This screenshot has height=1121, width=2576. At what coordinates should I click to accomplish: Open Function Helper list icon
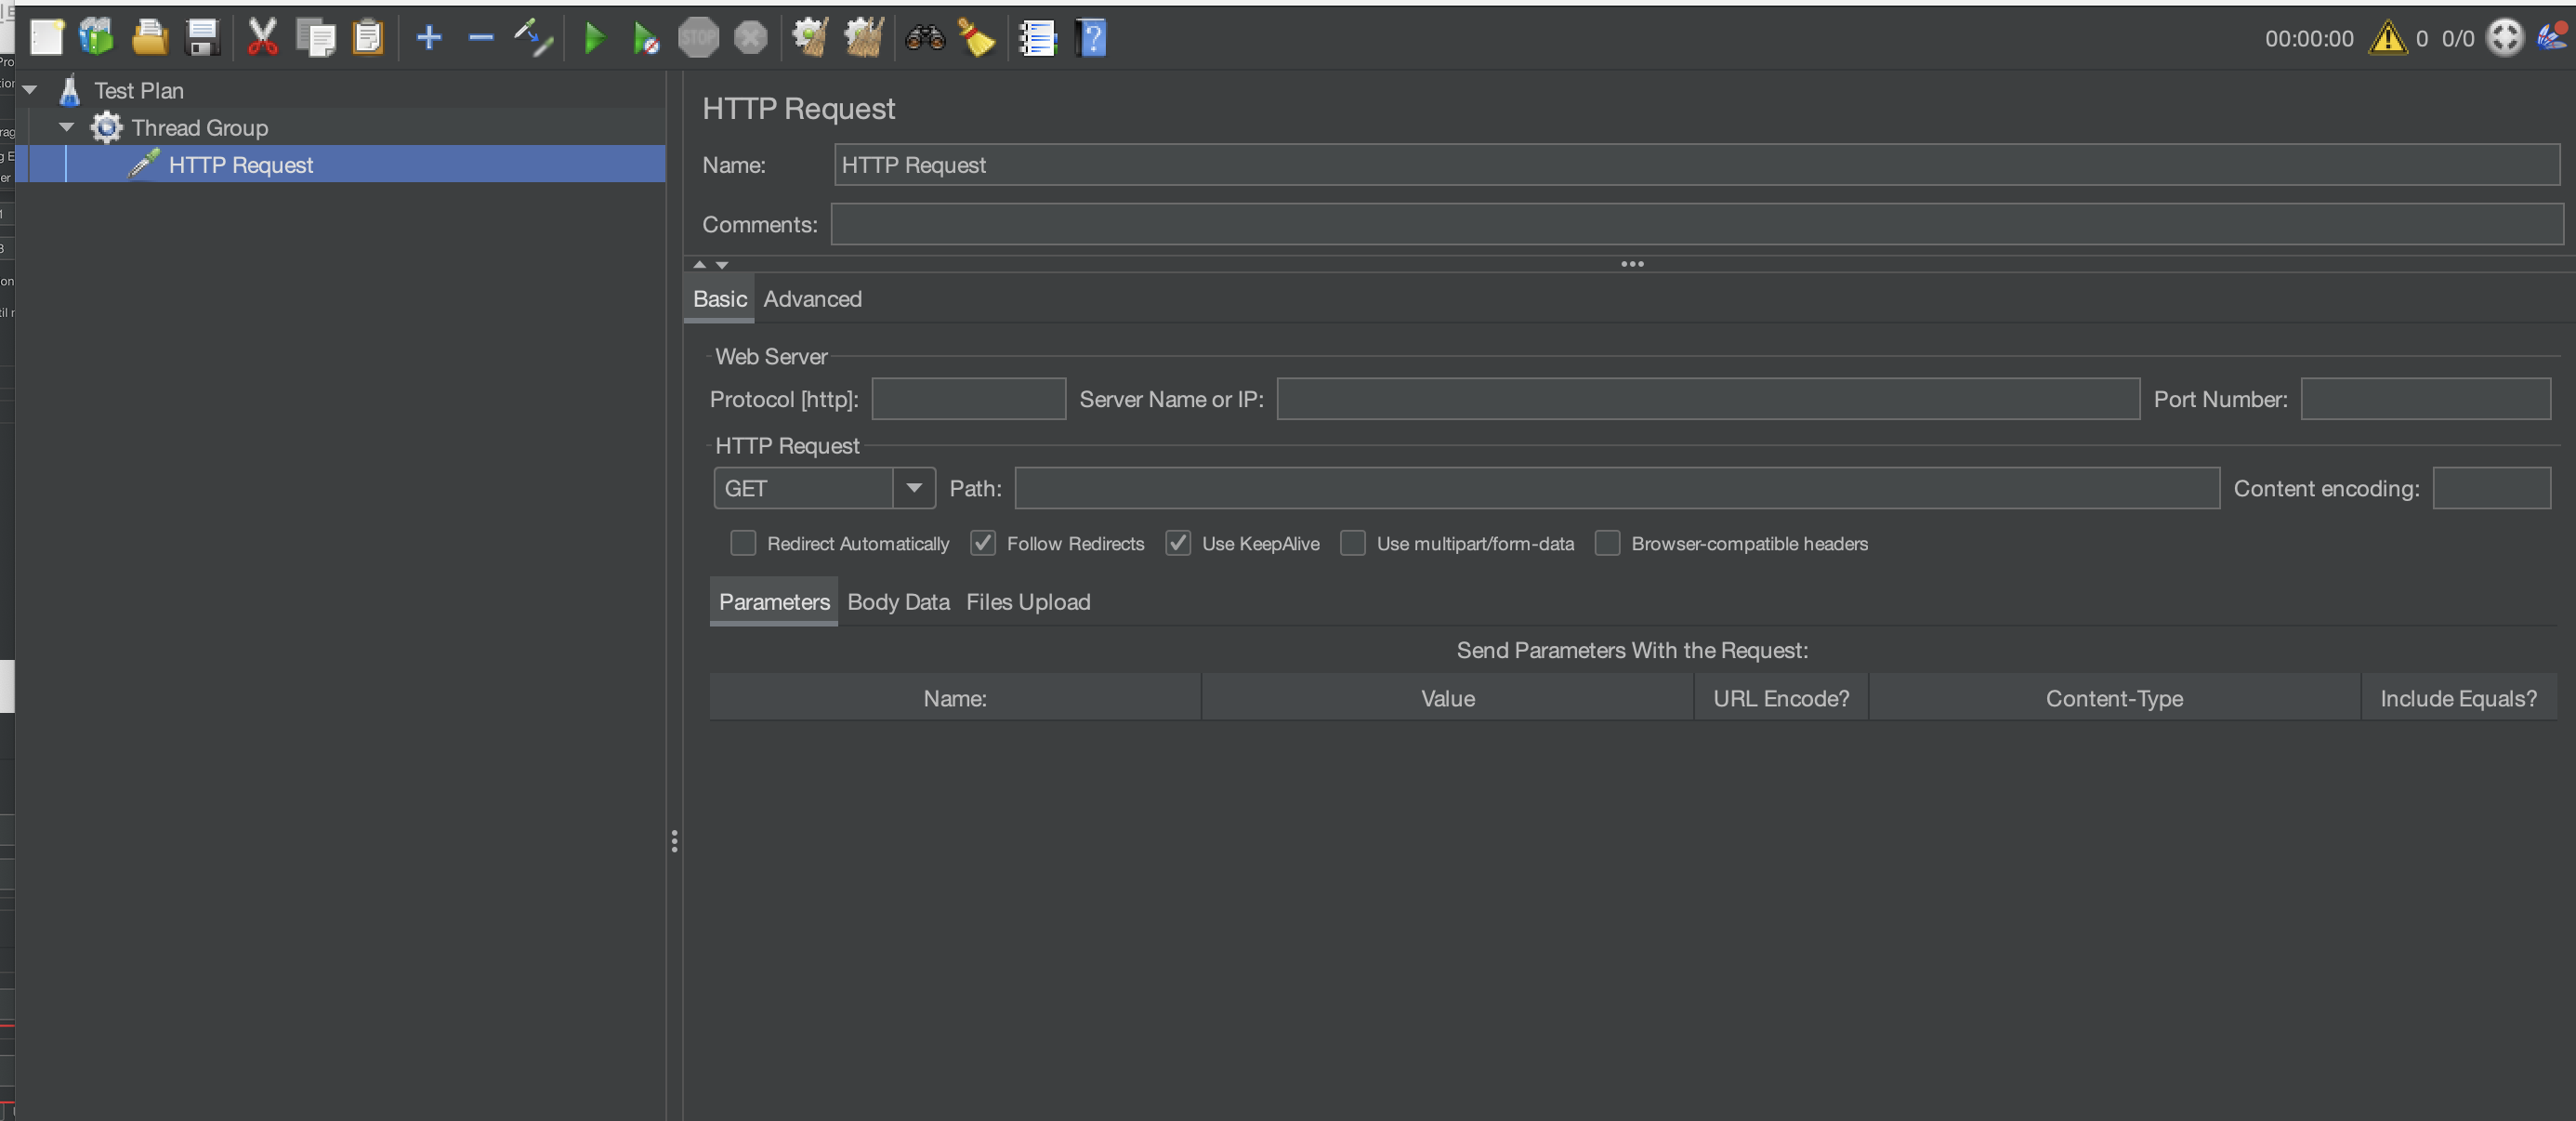(x=1037, y=38)
